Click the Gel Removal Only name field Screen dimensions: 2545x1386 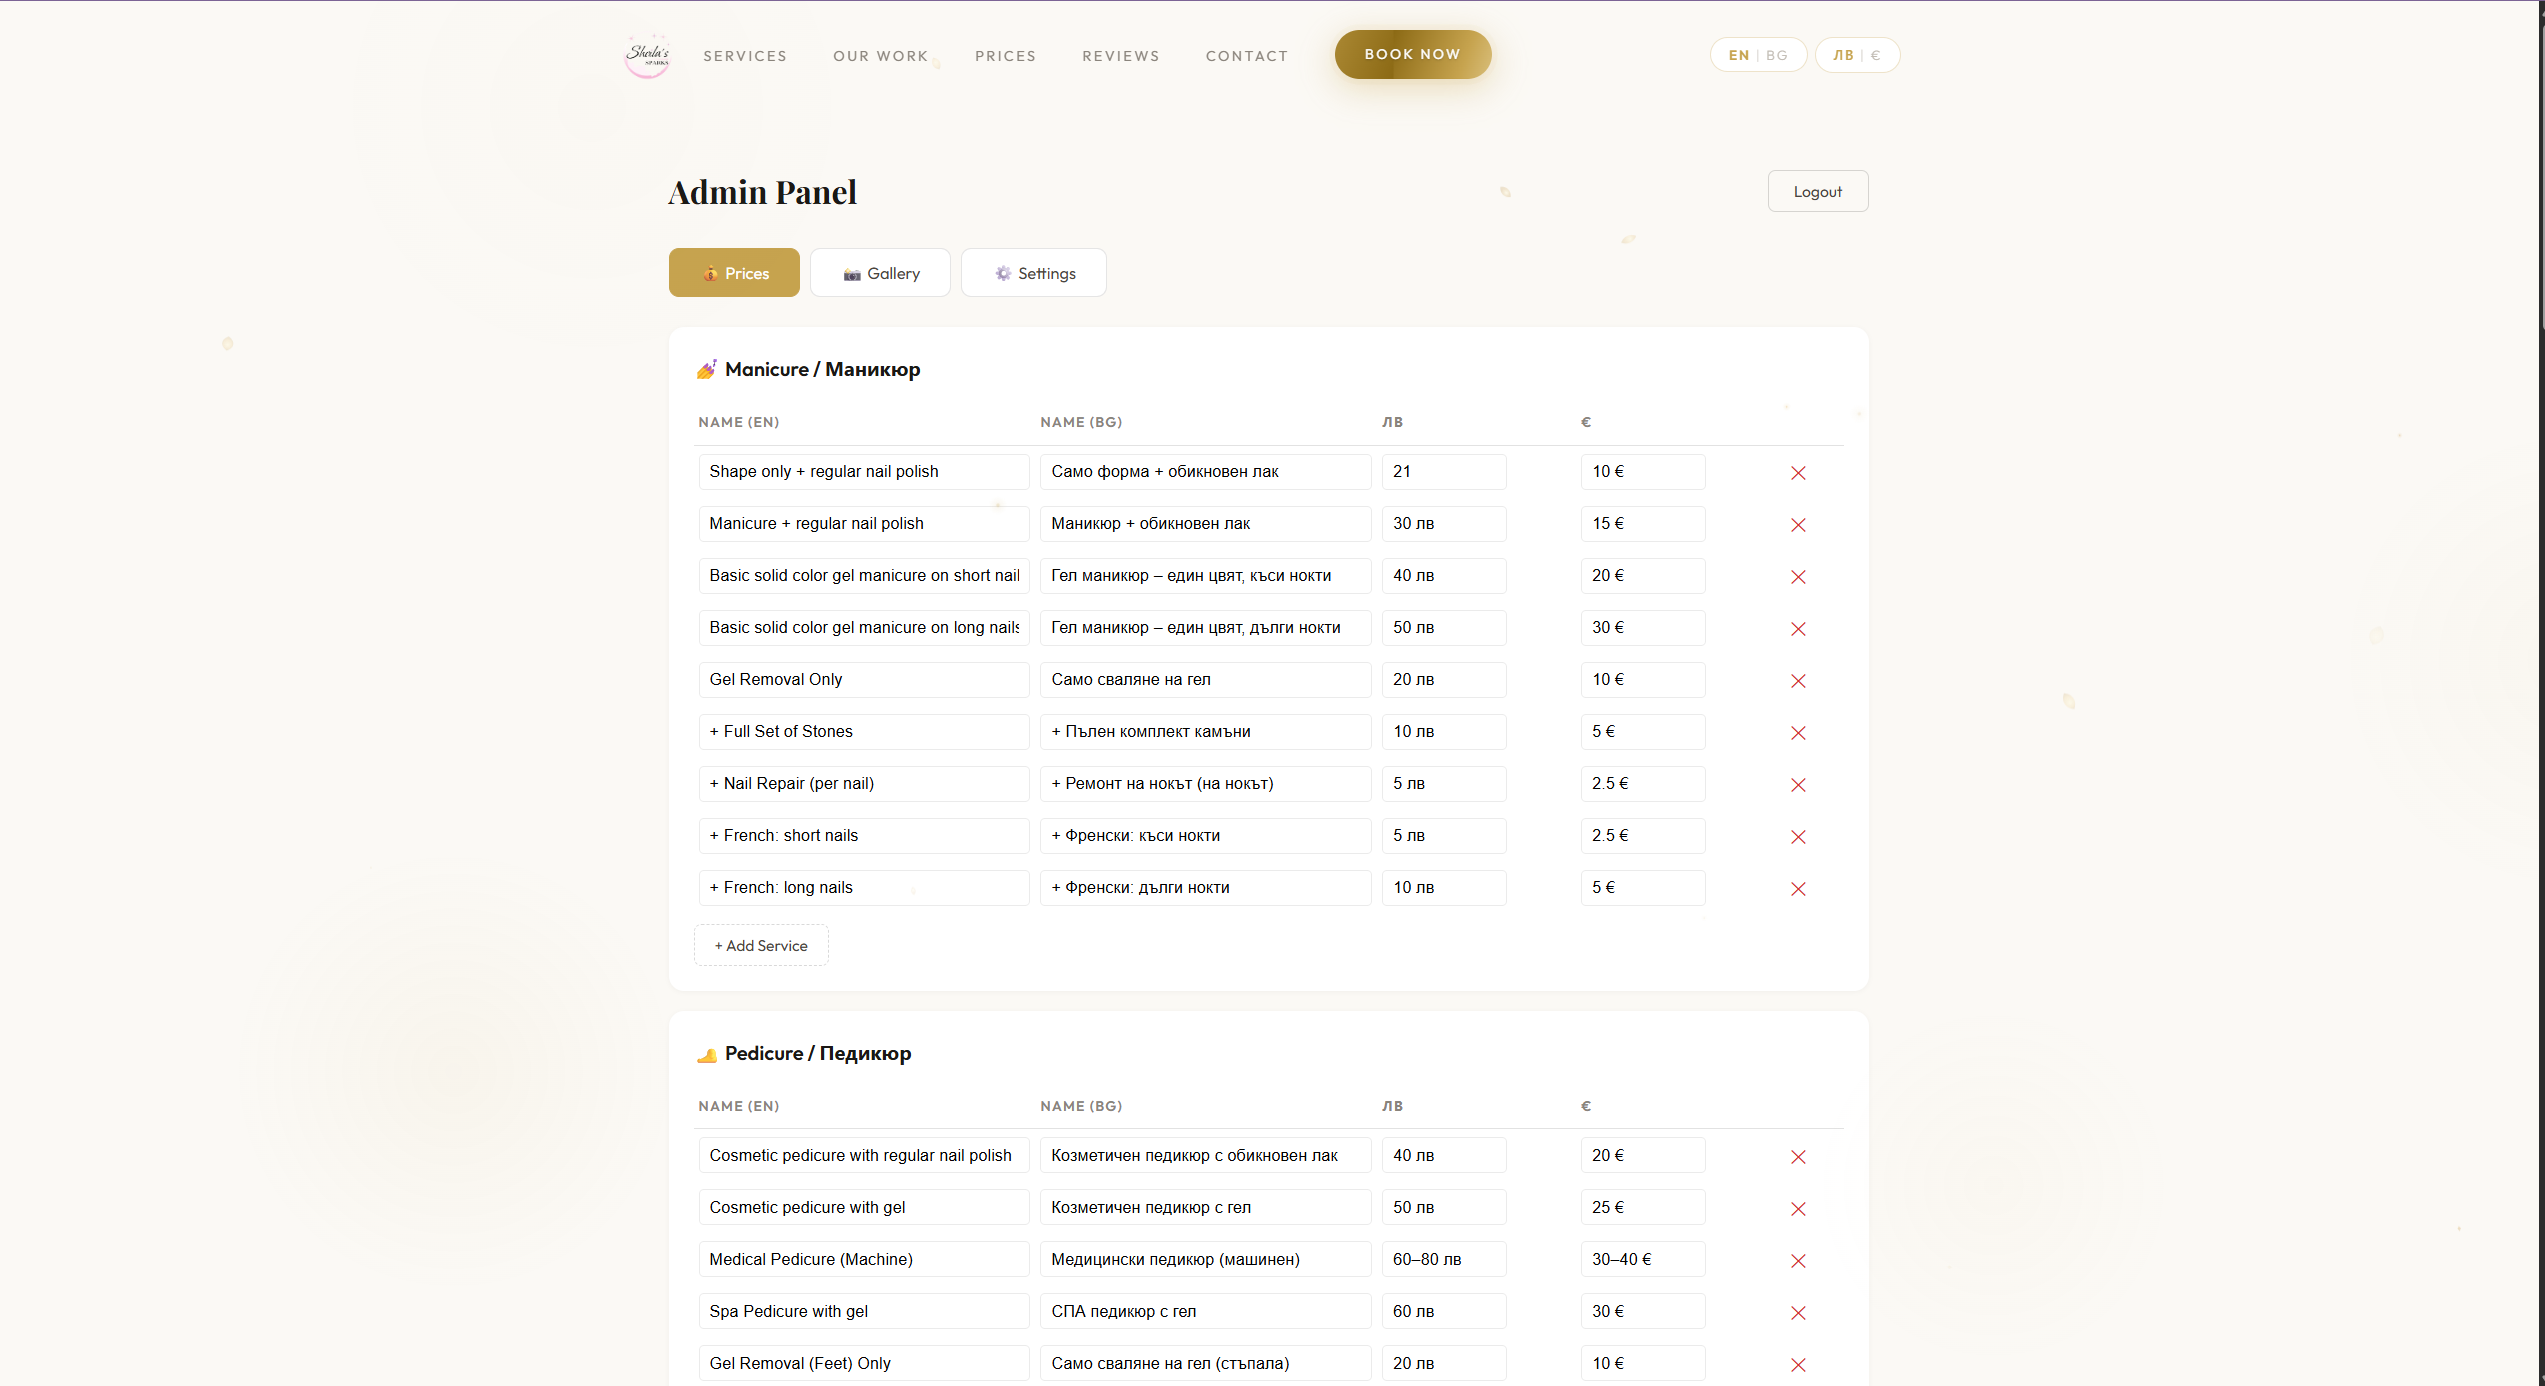[863, 680]
